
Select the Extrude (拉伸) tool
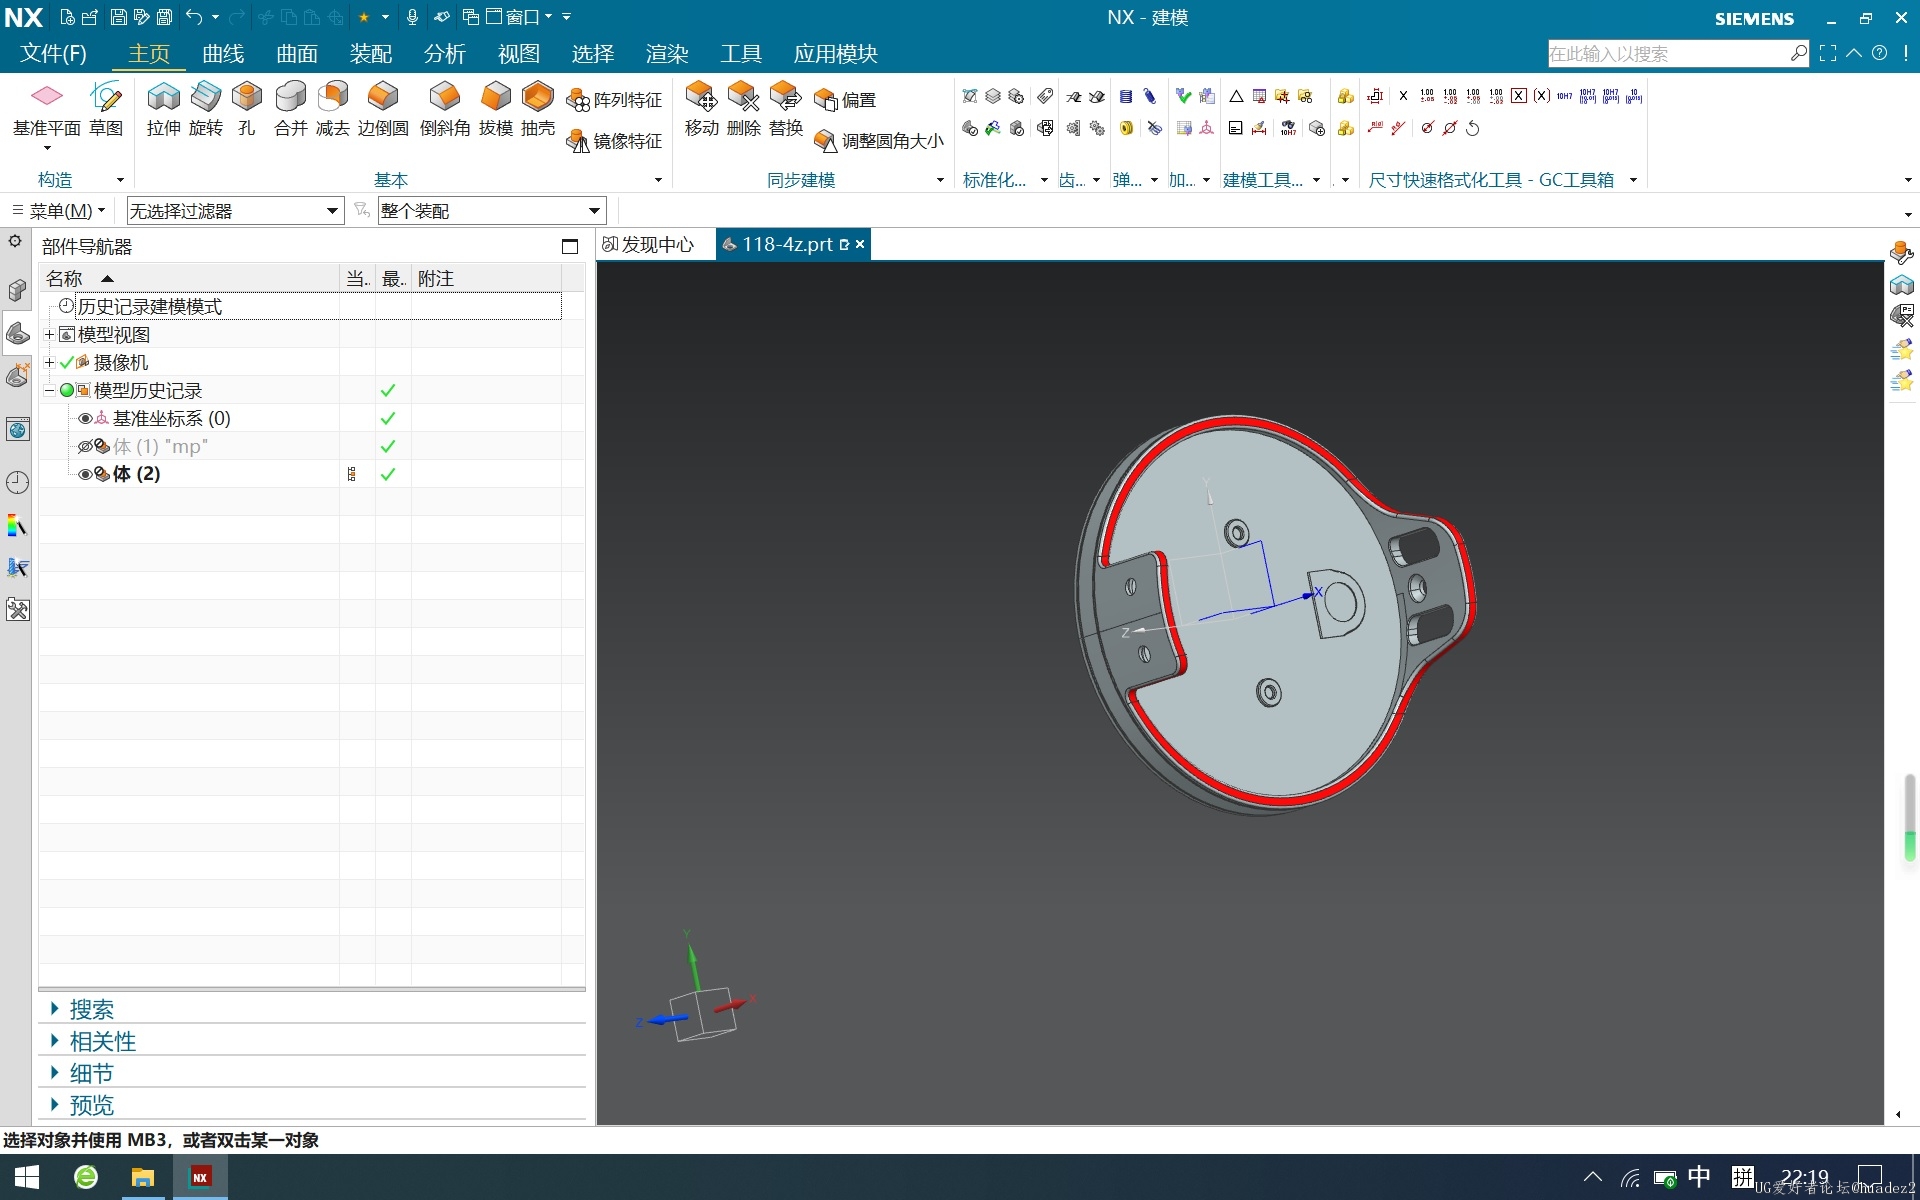click(x=163, y=108)
